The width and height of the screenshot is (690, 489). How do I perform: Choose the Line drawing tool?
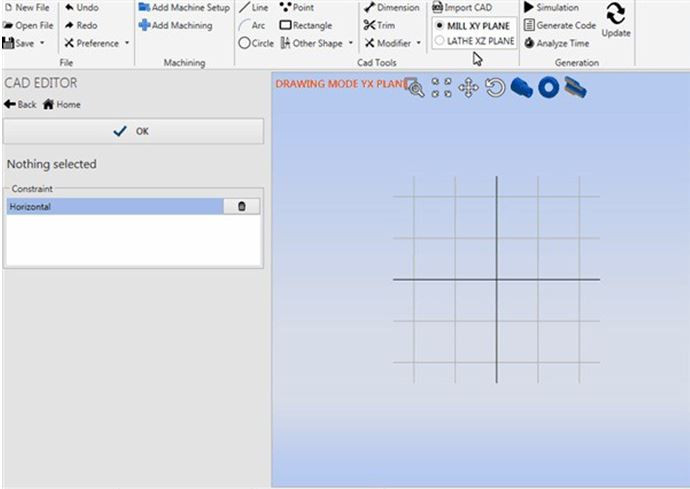(254, 8)
